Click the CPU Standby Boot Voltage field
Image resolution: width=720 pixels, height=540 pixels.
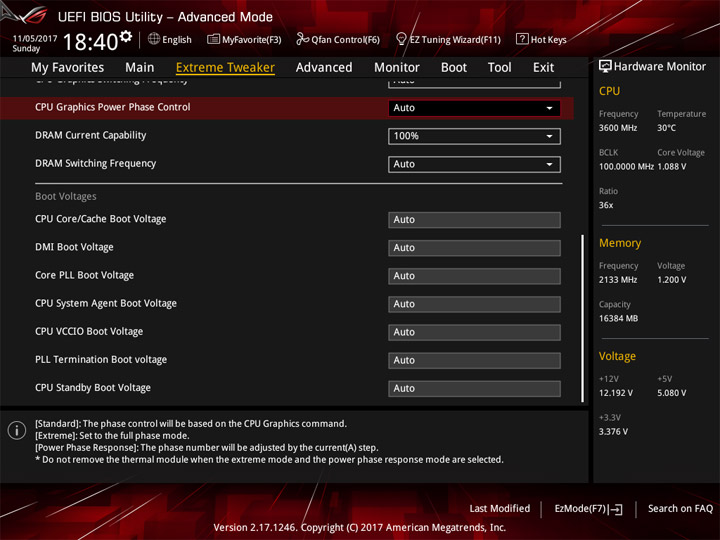(474, 388)
